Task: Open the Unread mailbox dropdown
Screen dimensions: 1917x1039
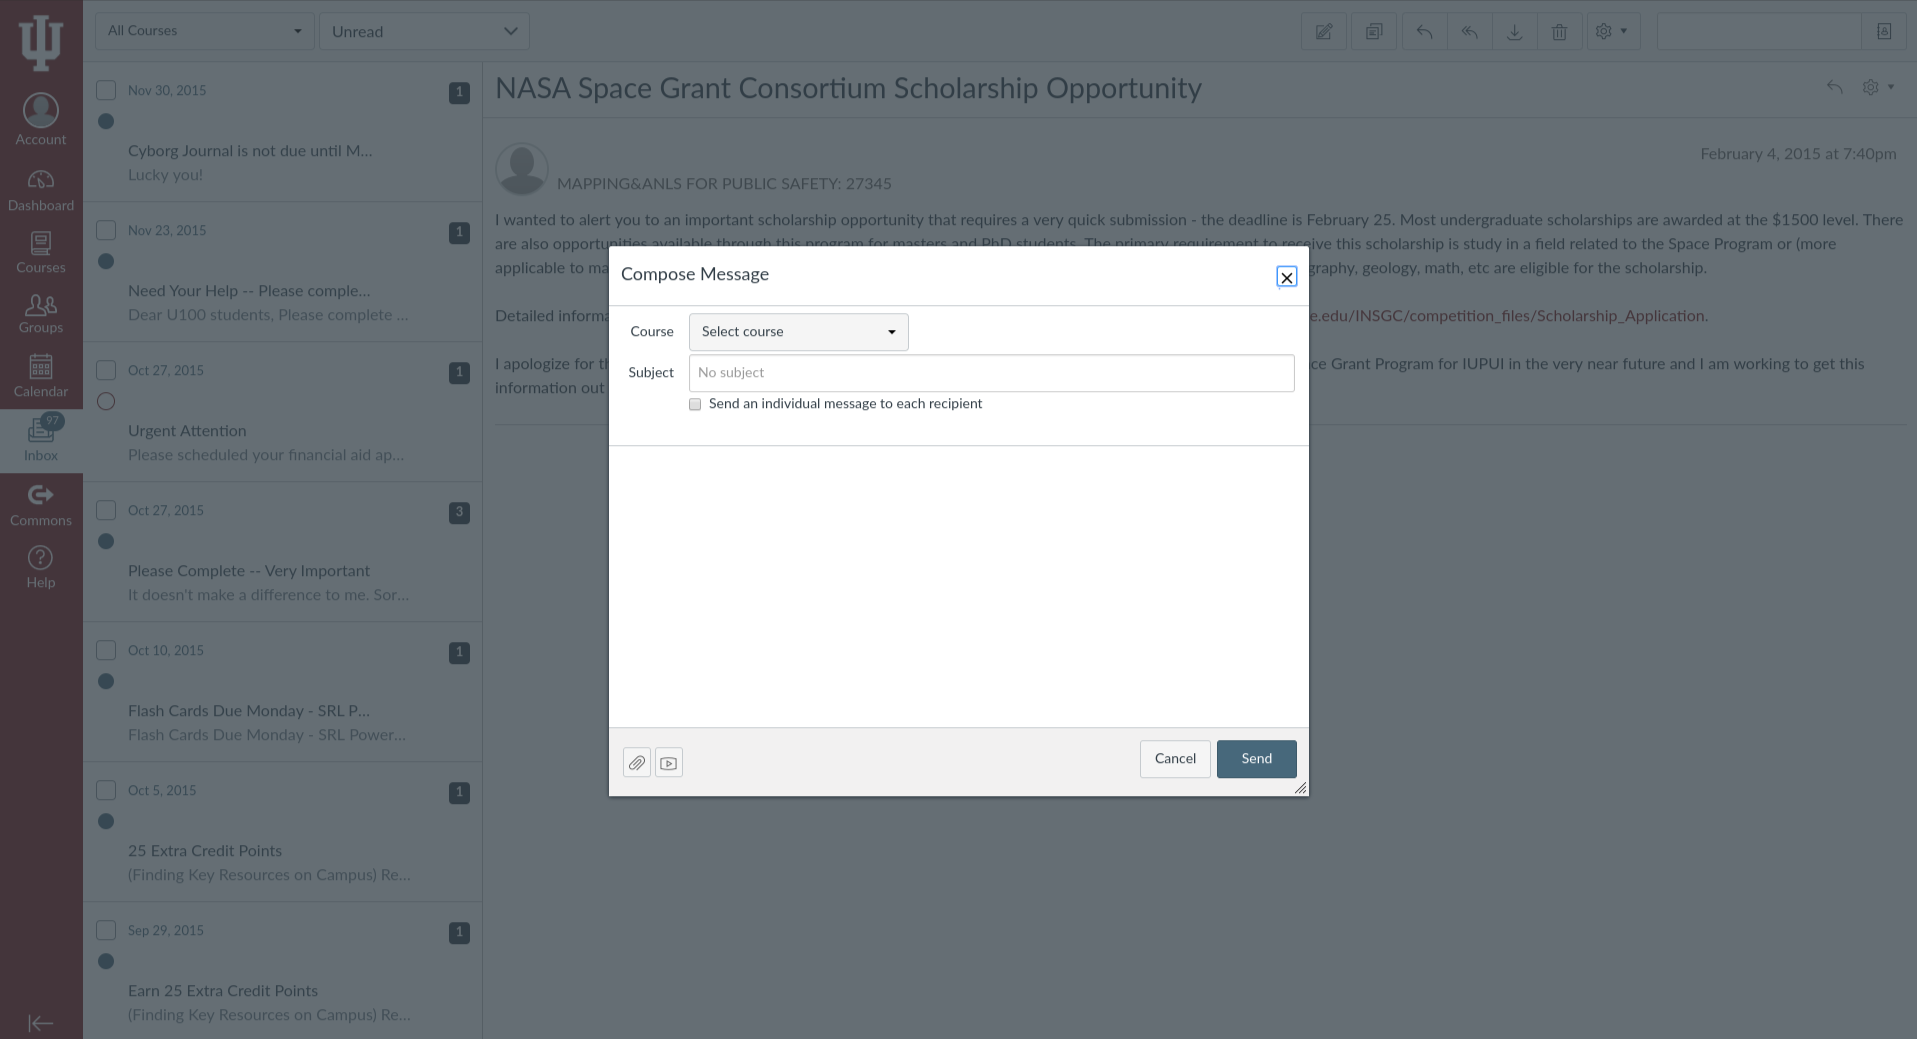Action: [x=424, y=32]
